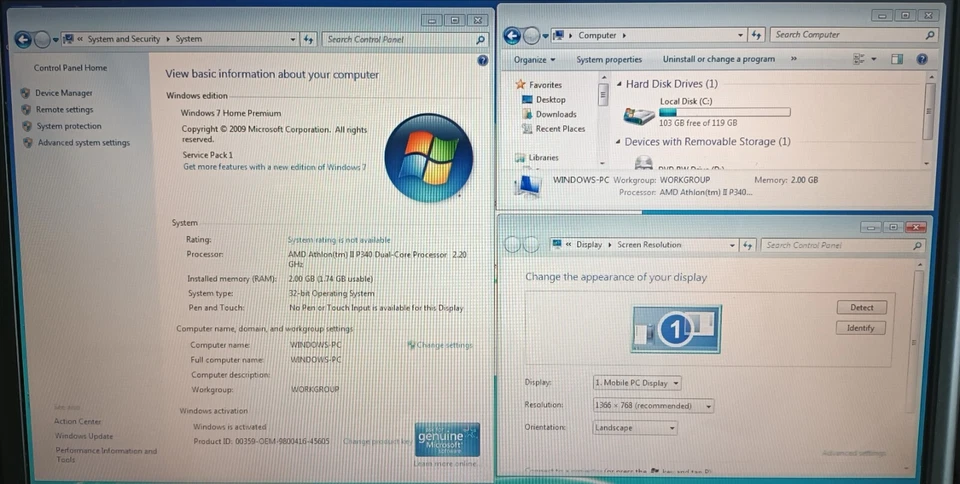
Task: Click Device Manager shield icon
Action: pyautogui.click(x=26, y=93)
